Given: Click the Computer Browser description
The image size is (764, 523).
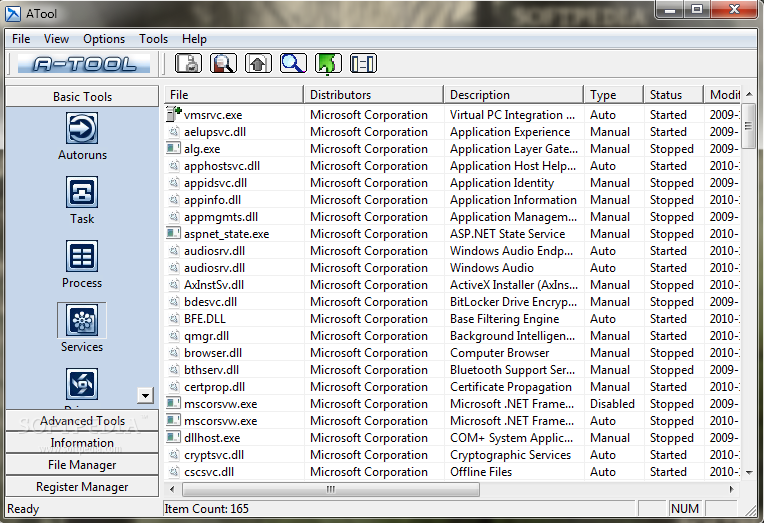Looking at the screenshot, I should tap(499, 353).
